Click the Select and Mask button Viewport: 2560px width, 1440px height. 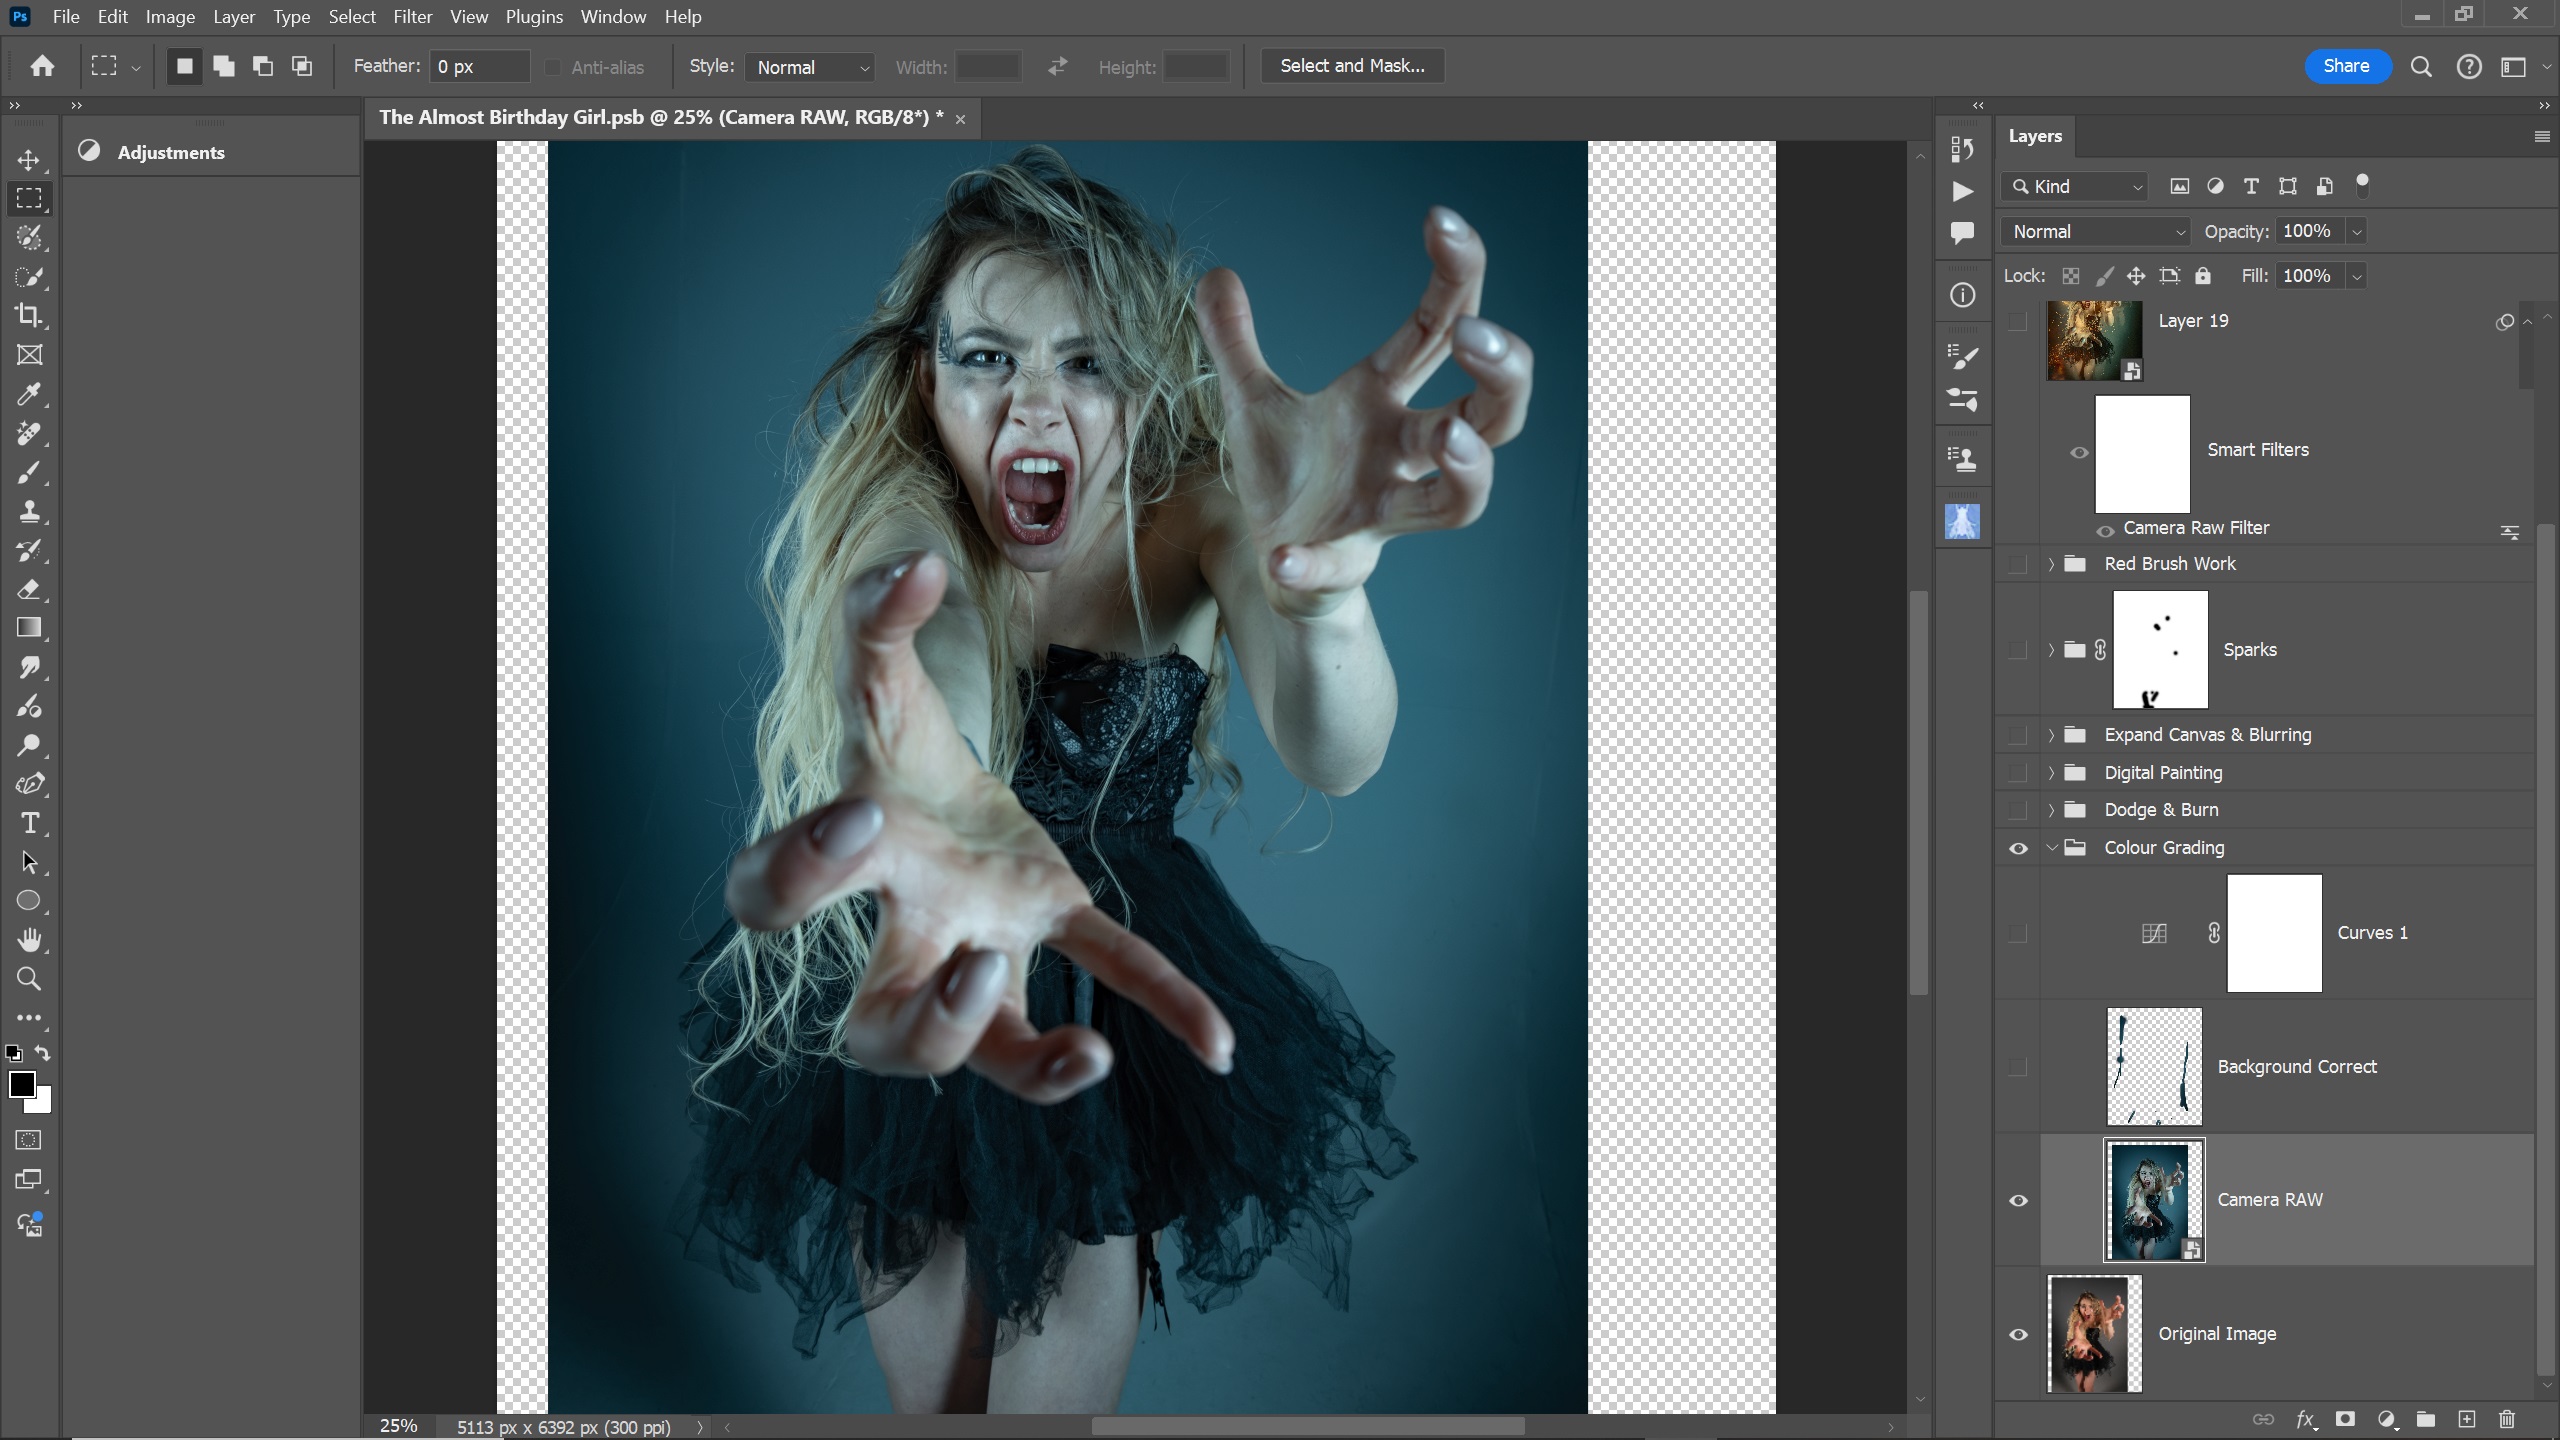pyautogui.click(x=1352, y=66)
